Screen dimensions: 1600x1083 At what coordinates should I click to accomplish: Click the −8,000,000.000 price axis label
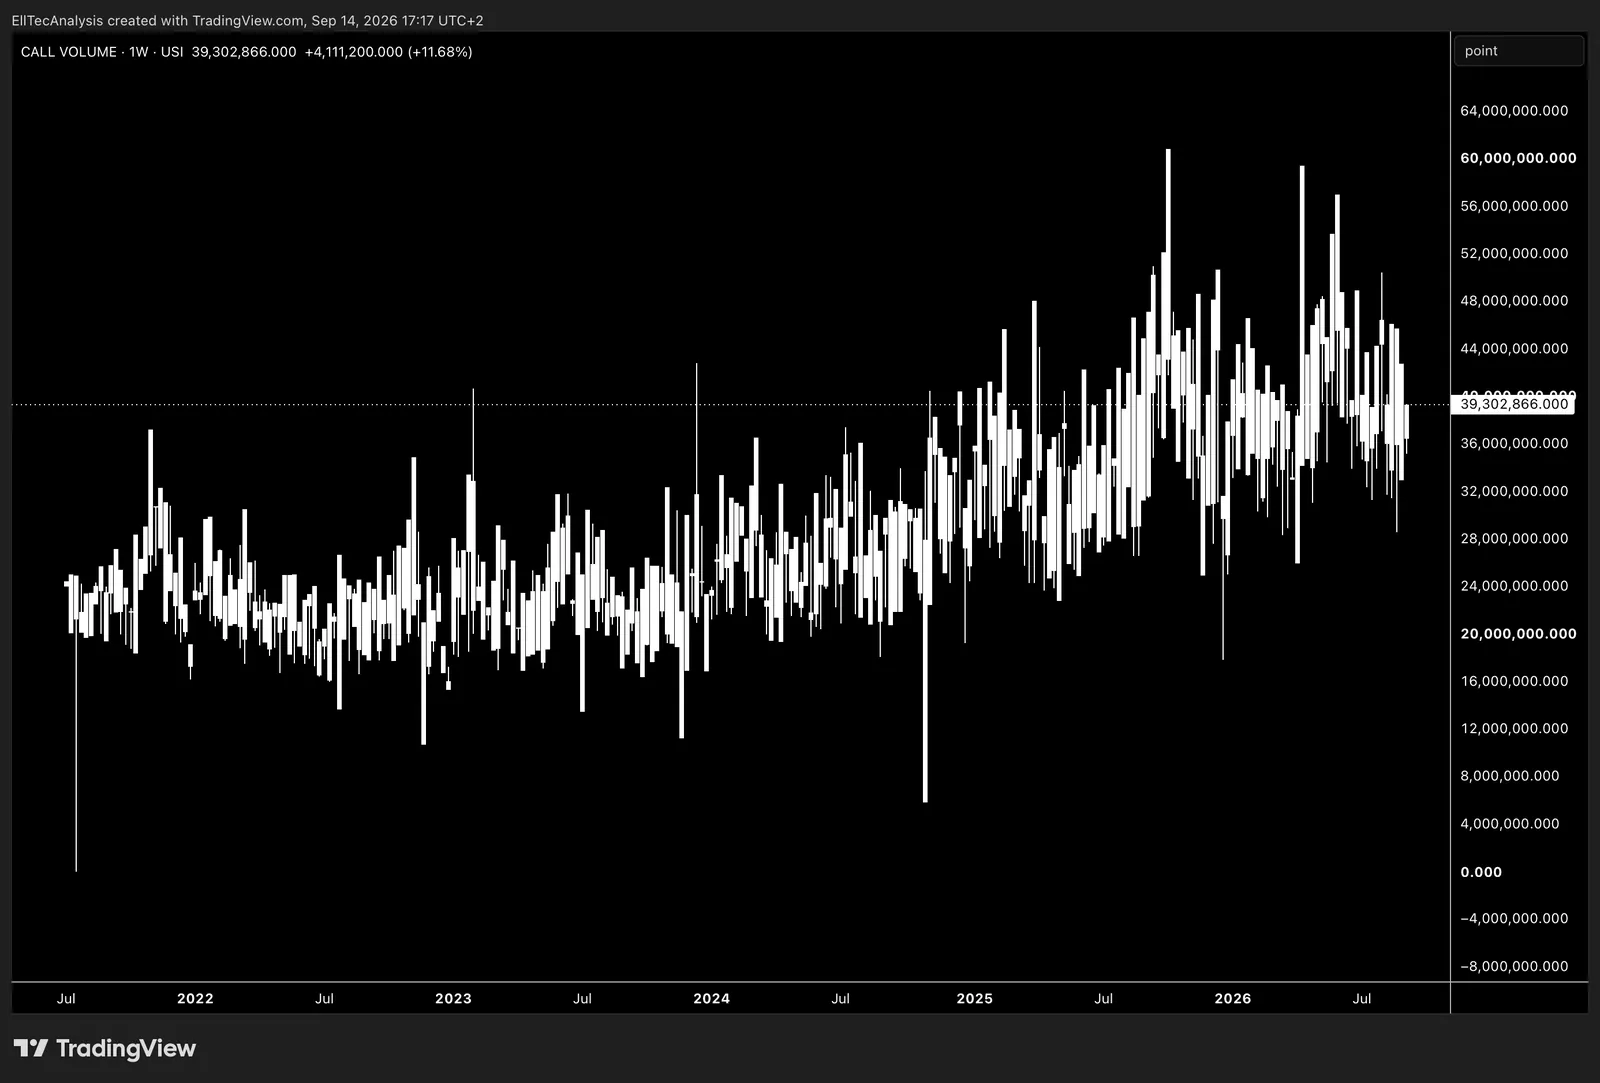[x=1514, y=966]
